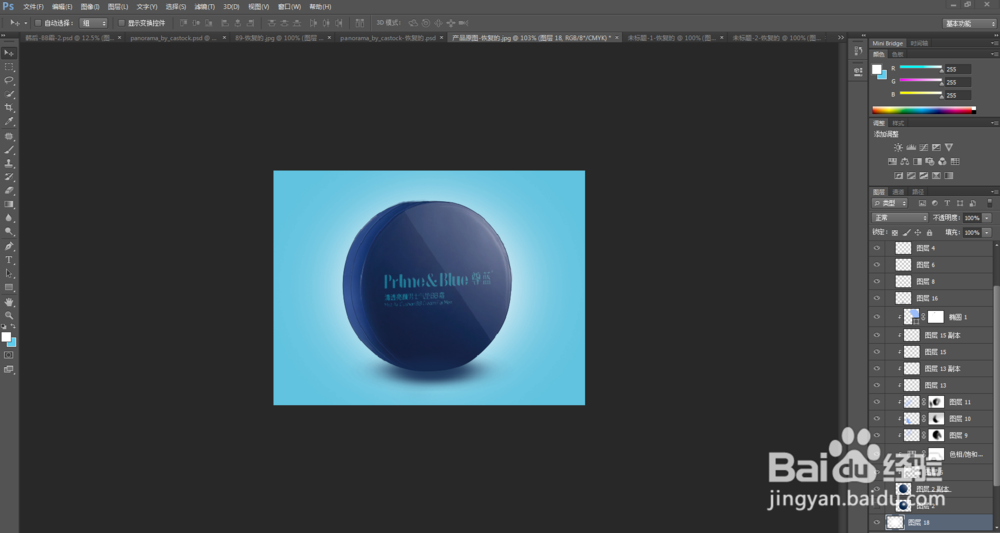The image size is (1000, 533).
Task: Click the G value input field
Action: [x=958, y=82]
